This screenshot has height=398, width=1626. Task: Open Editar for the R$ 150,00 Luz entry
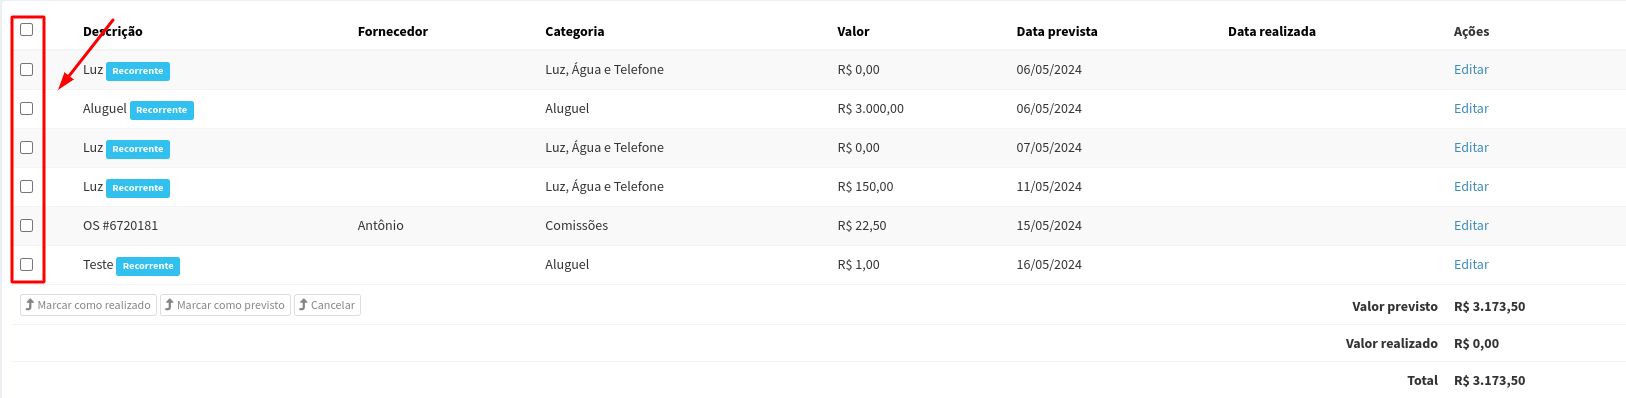pos(1471,186)
